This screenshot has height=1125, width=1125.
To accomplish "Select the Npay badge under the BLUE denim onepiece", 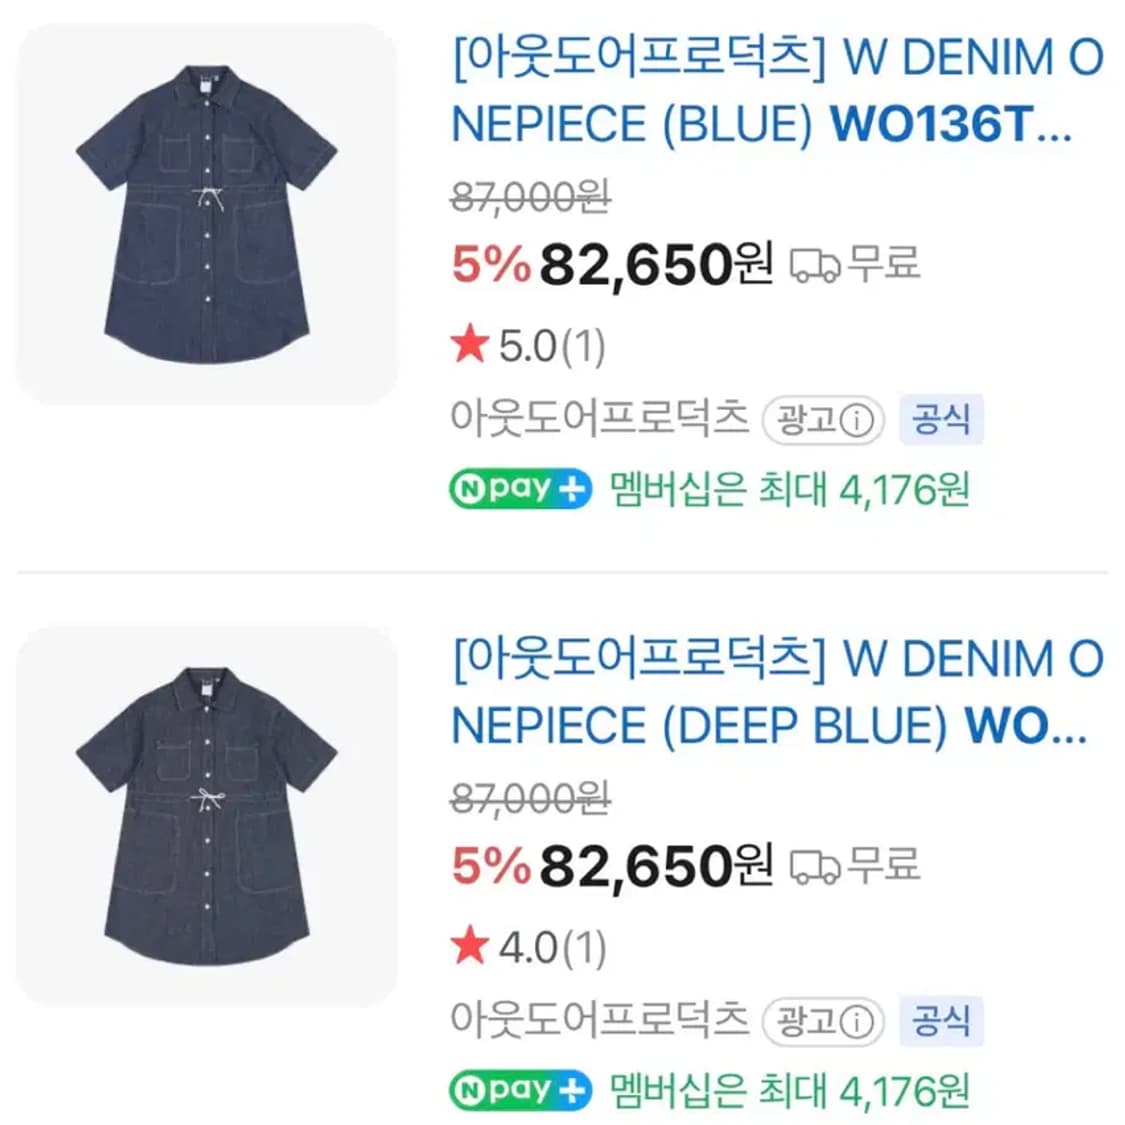I will [x=520, y=487].
